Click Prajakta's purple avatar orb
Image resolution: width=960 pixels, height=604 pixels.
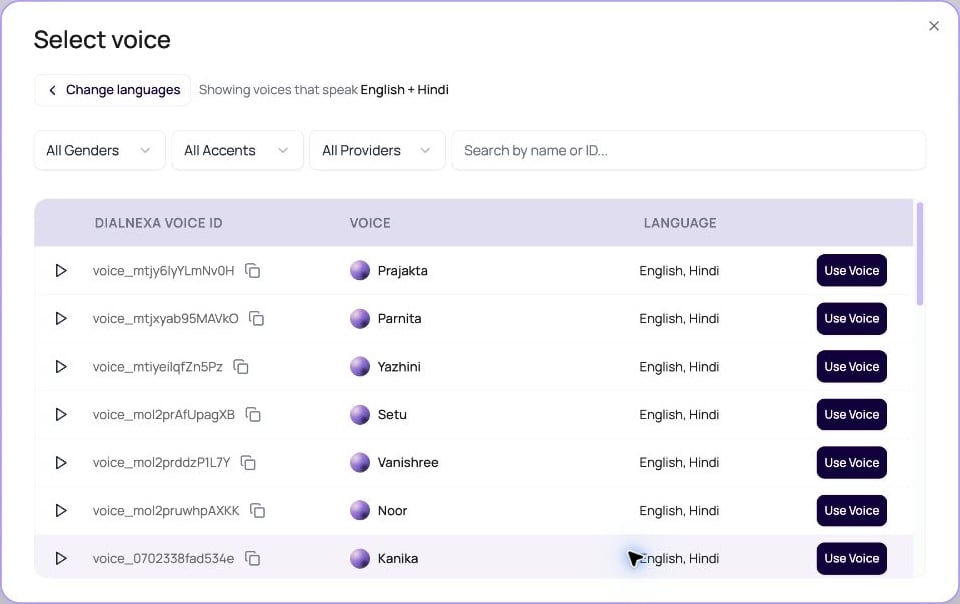coord(360,270)
